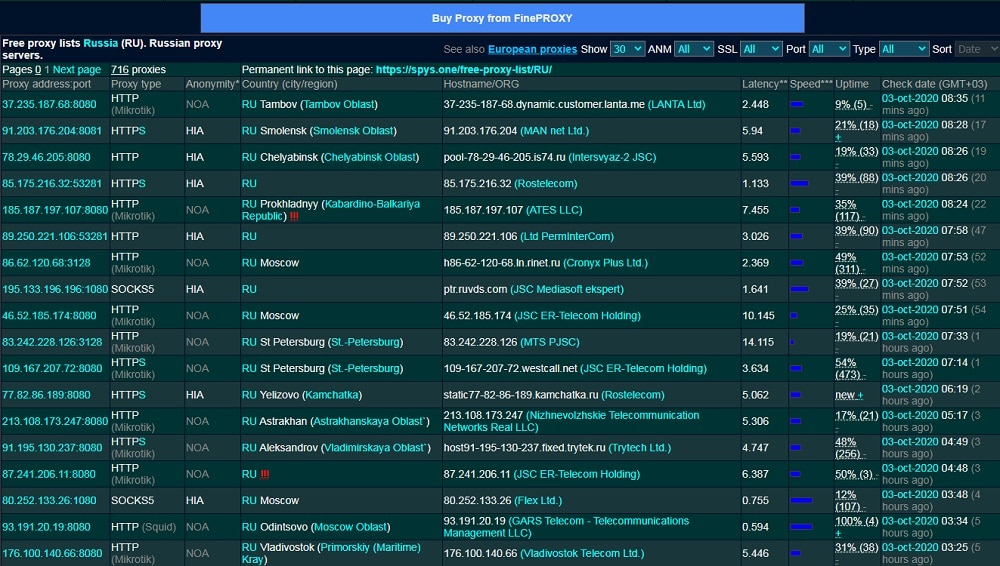Click the RU country link in the 85.175.216.32 row
Image resolution: width=1000 pixels, height=566 pixels.
249,183
